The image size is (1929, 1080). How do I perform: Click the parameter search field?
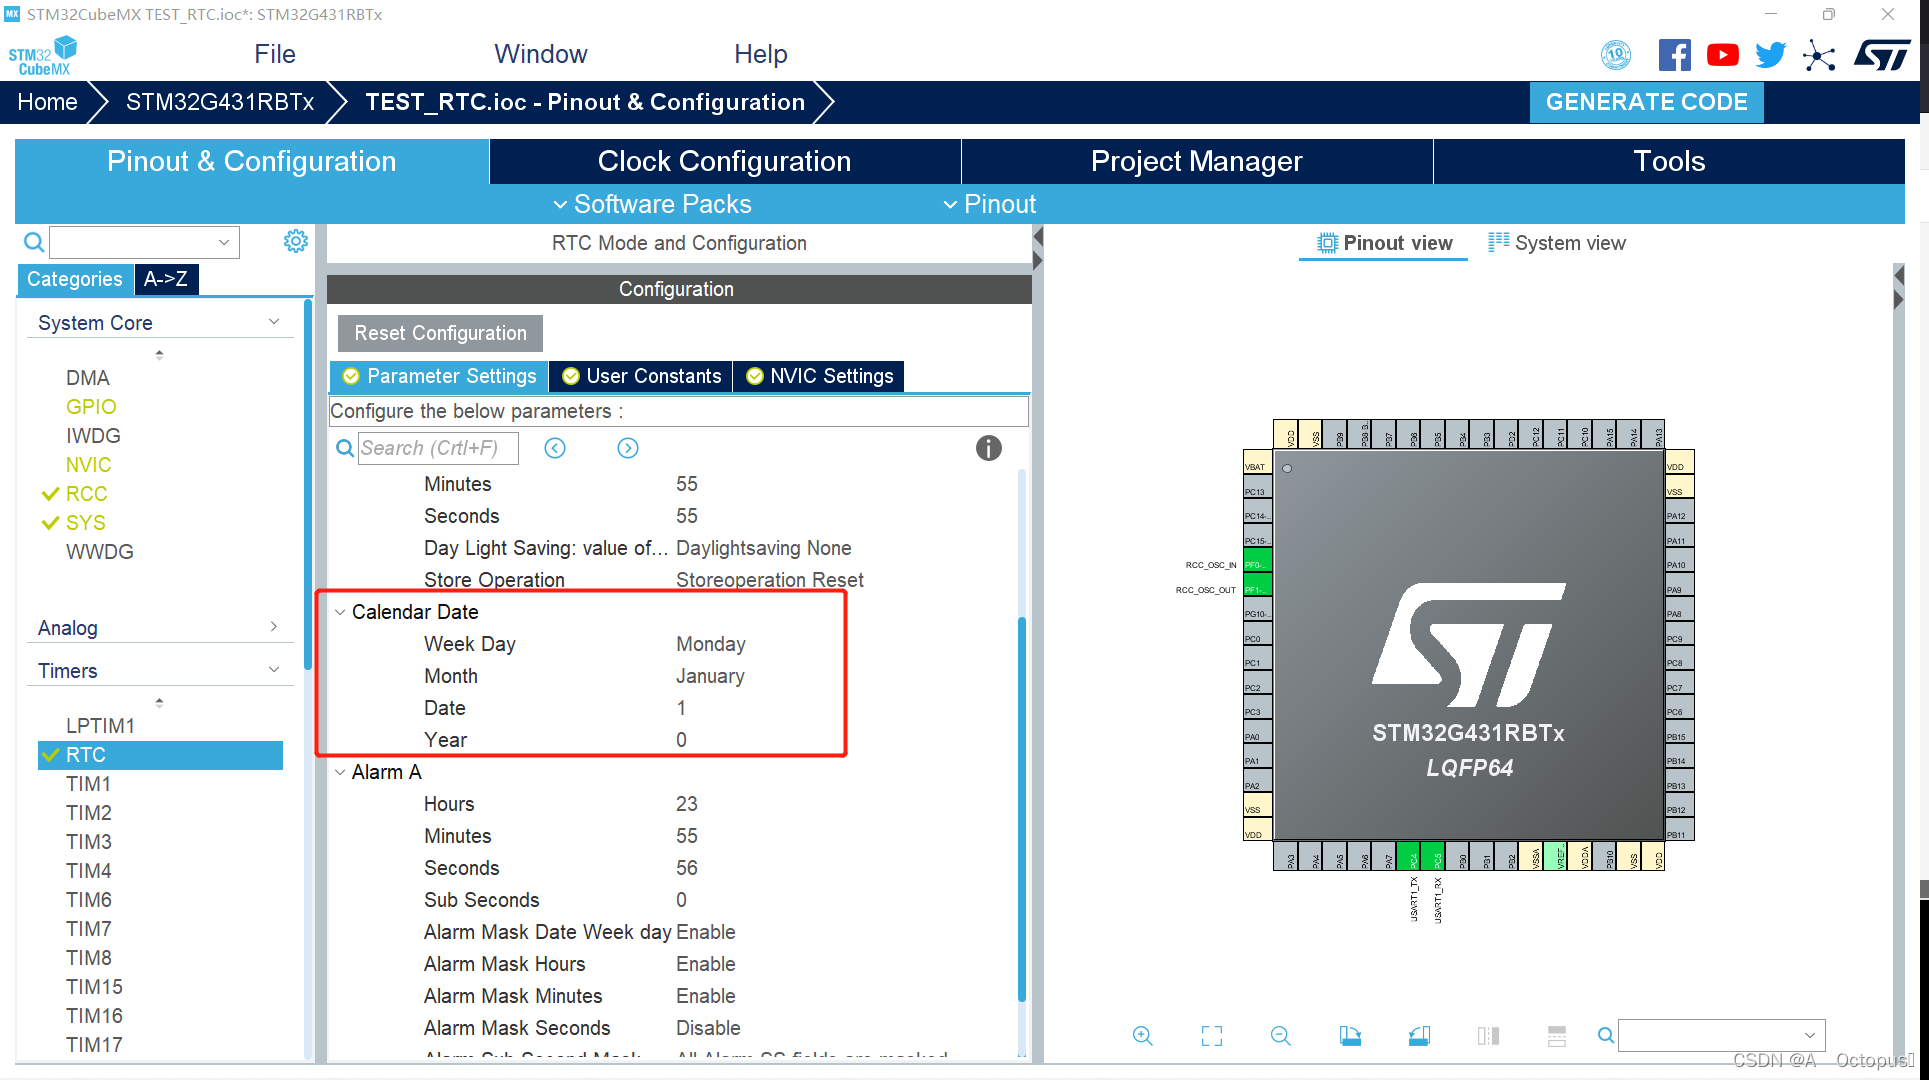coord(438,447)
